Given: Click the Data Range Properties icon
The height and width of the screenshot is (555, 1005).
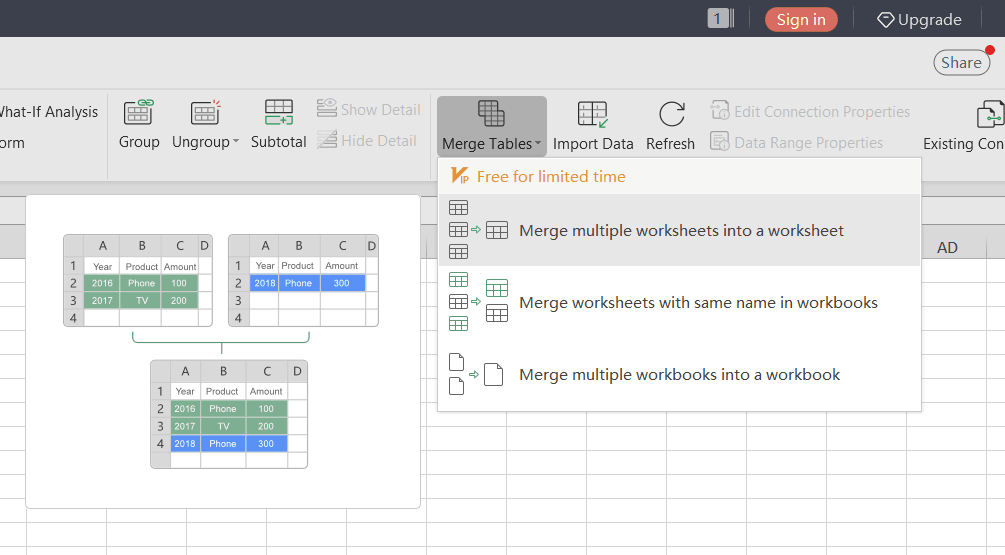Looking at the screenshot, I should tap(720, 142).
